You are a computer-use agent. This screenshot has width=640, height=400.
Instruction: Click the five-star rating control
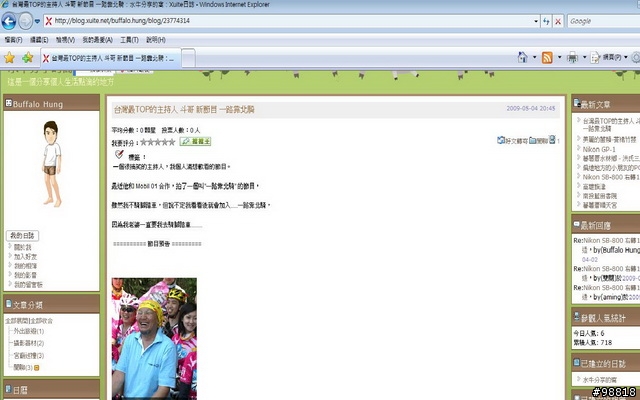pos(158,142)
